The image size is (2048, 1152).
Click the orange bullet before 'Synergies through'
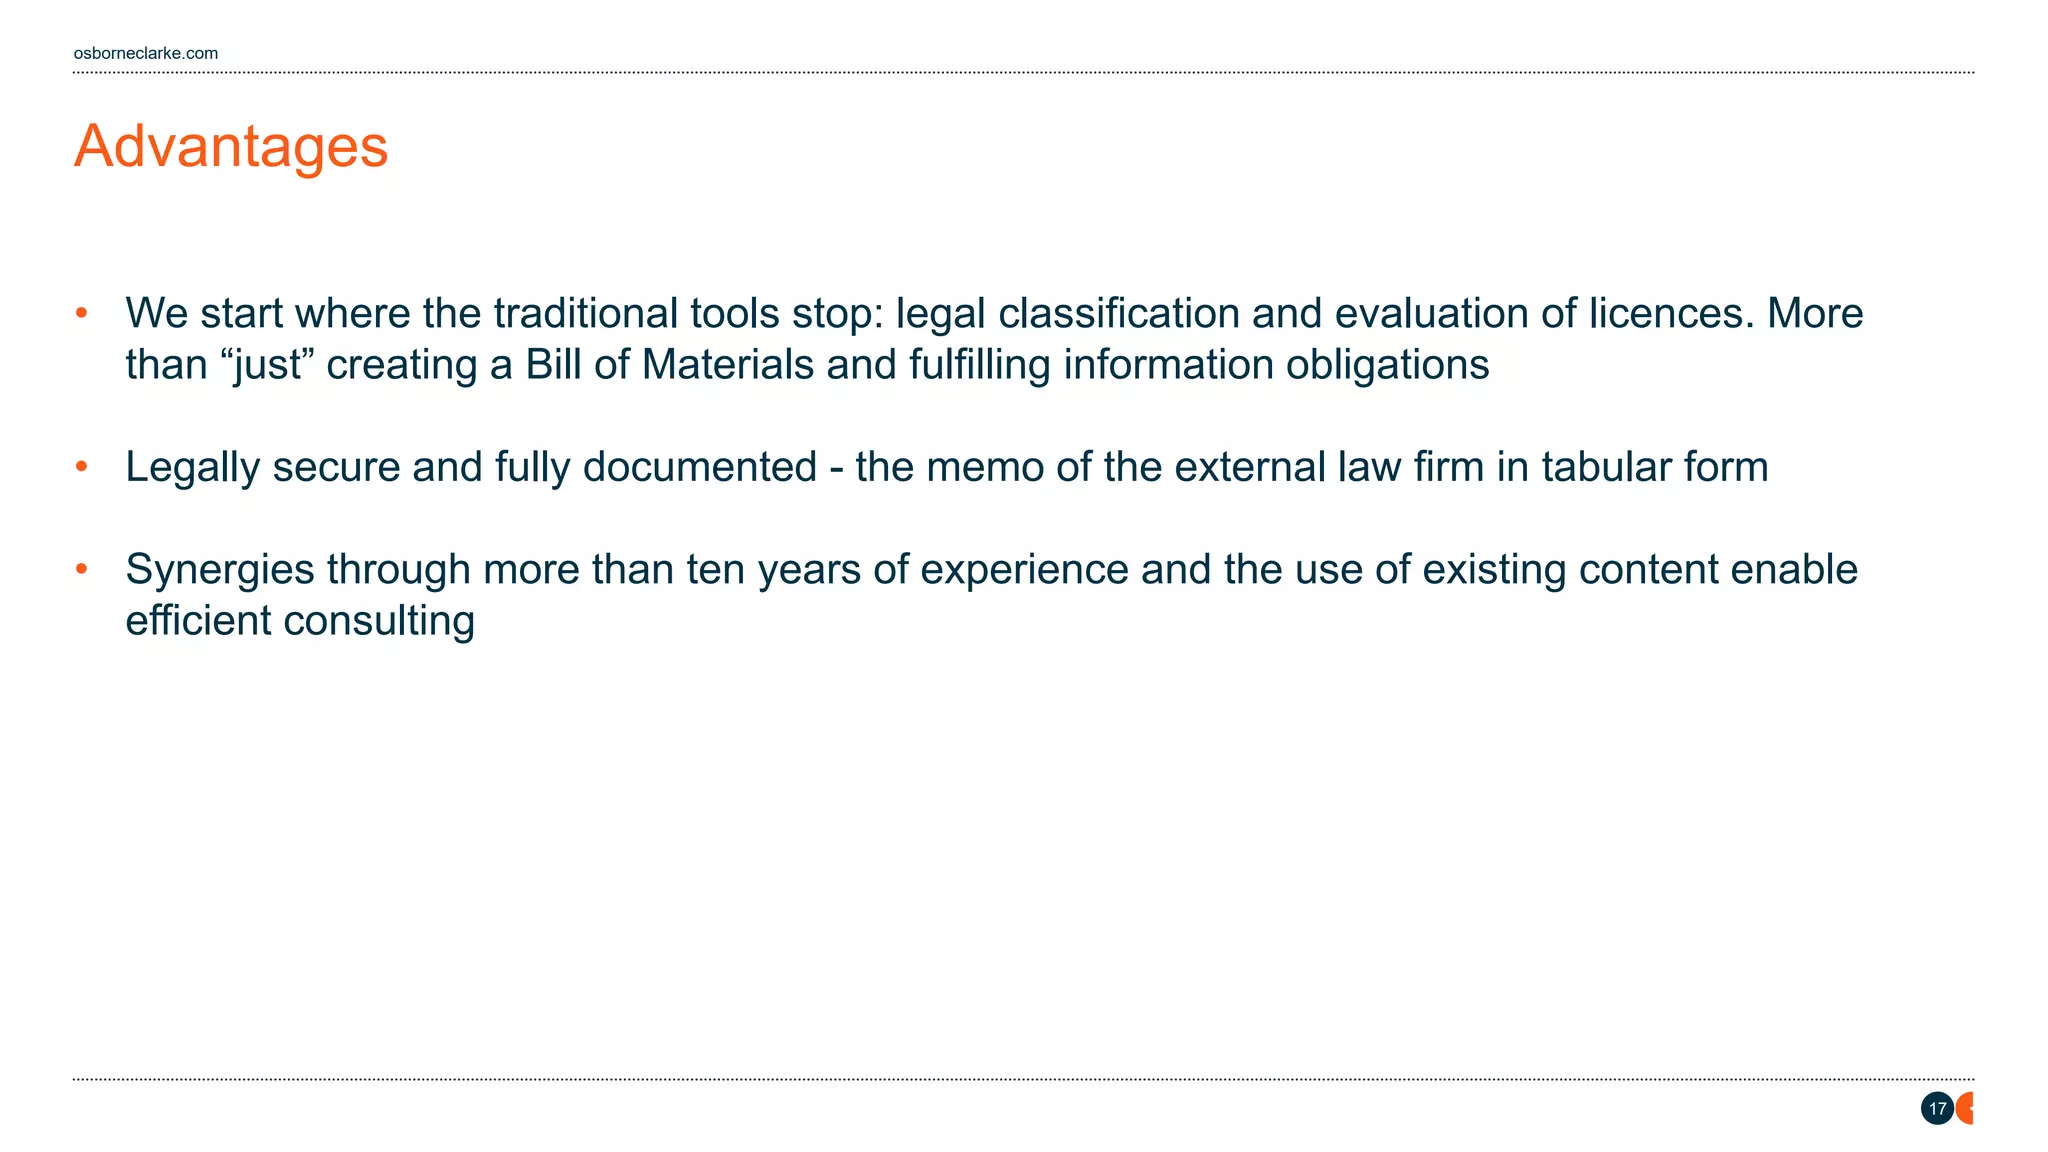point(82,569)
